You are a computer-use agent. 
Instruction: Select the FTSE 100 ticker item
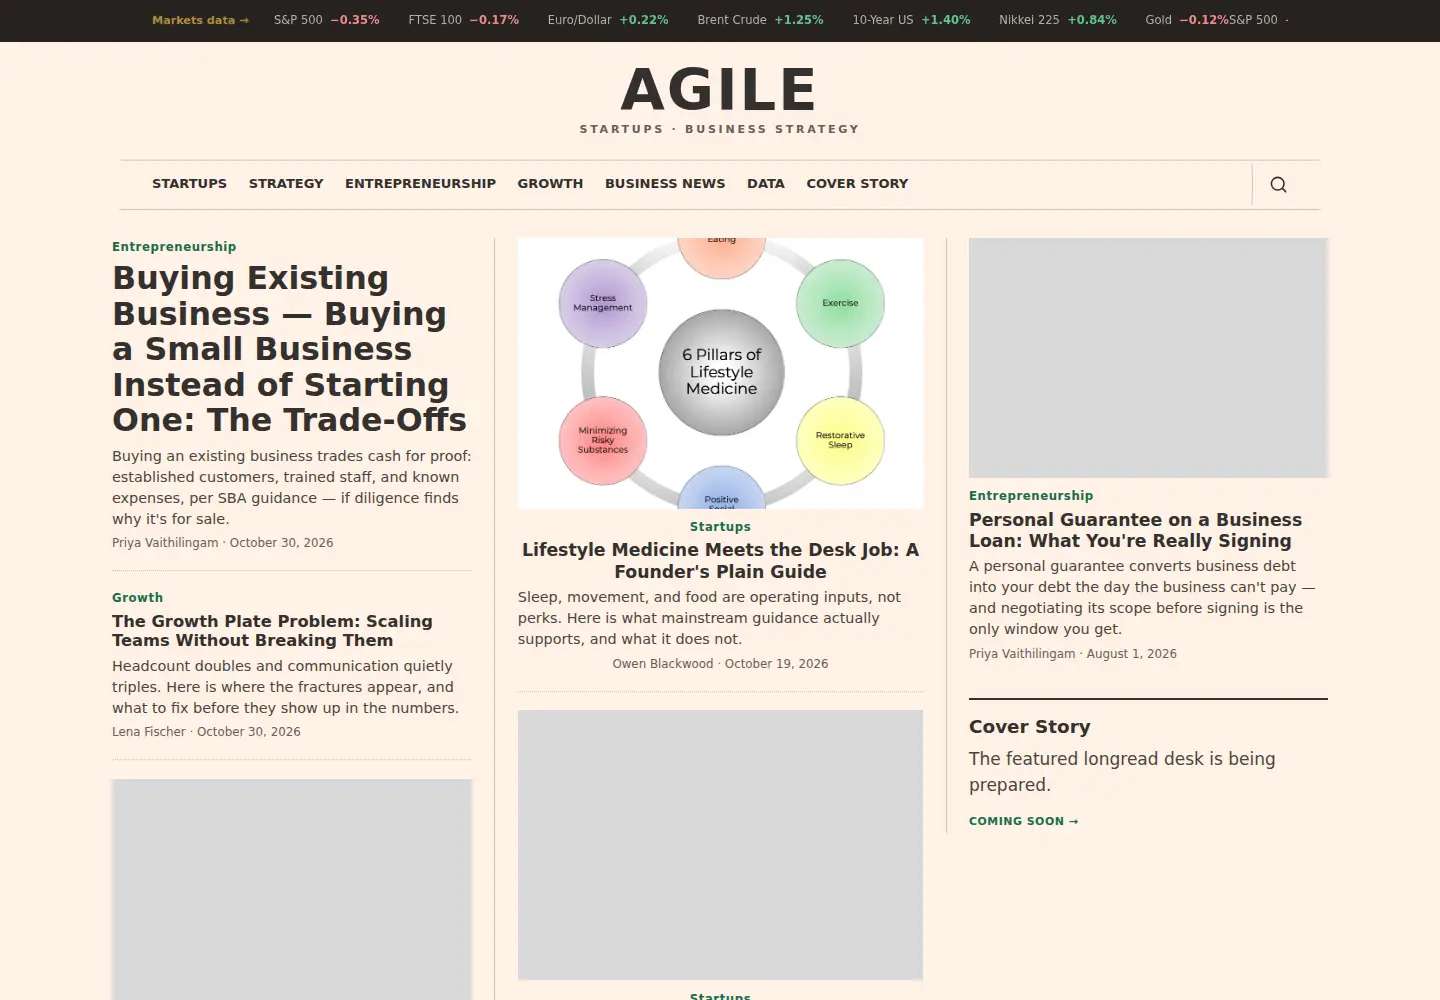point(463,20)
